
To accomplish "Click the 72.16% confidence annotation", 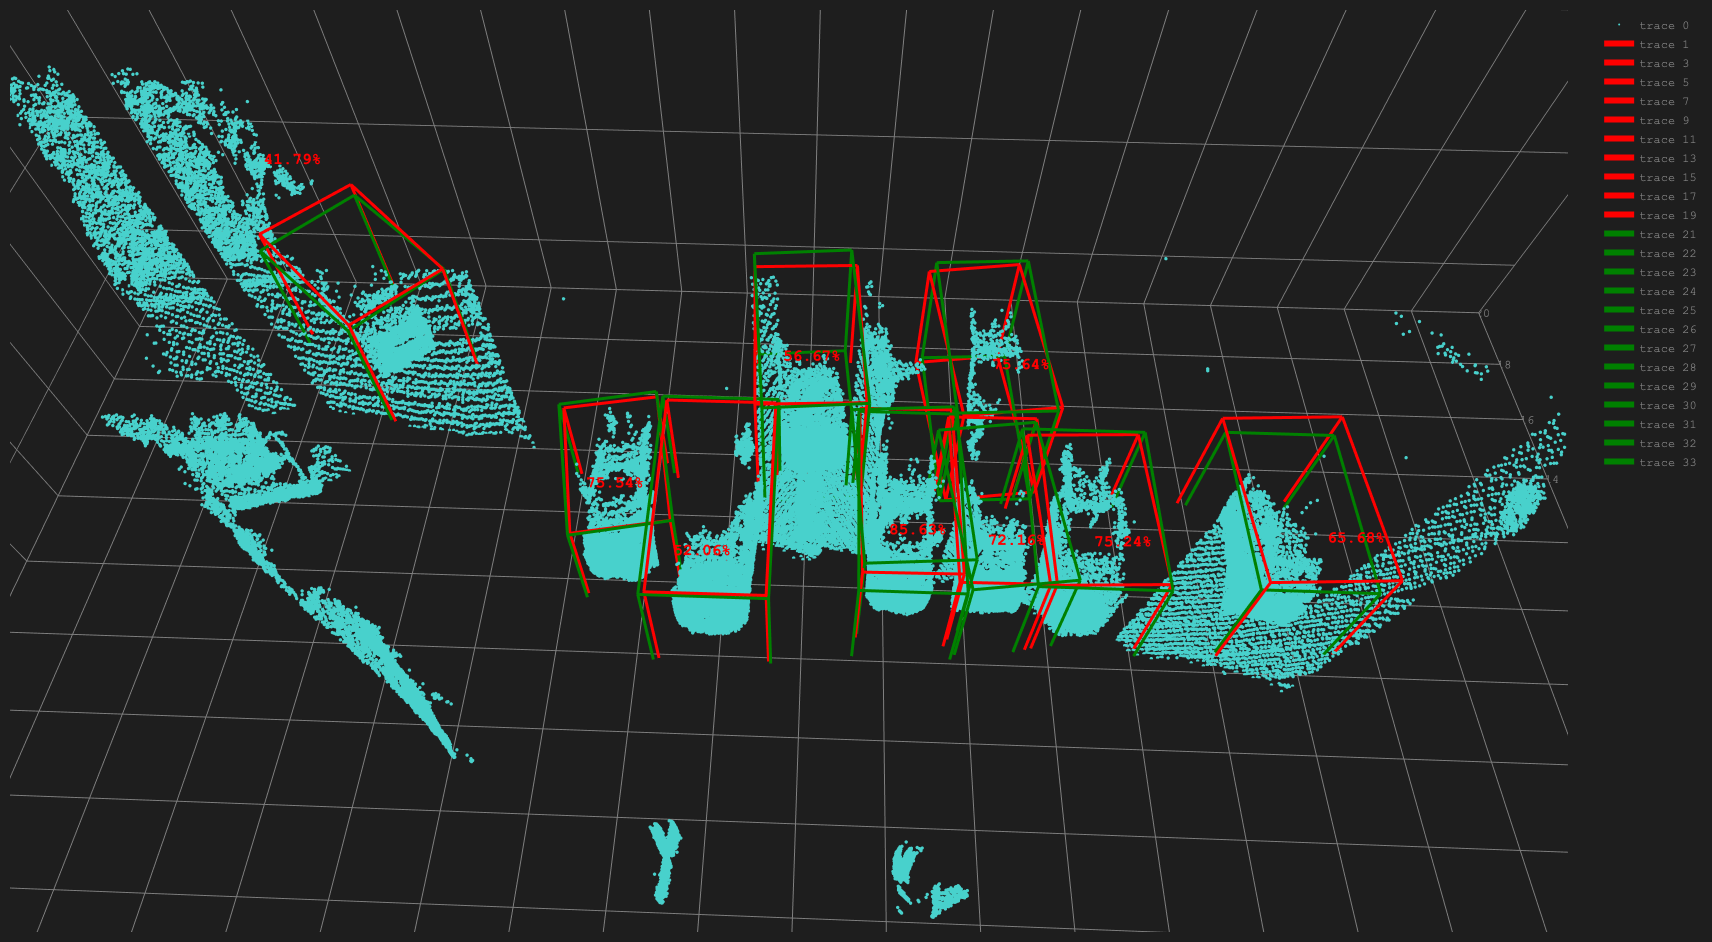I will [1016, 540].
